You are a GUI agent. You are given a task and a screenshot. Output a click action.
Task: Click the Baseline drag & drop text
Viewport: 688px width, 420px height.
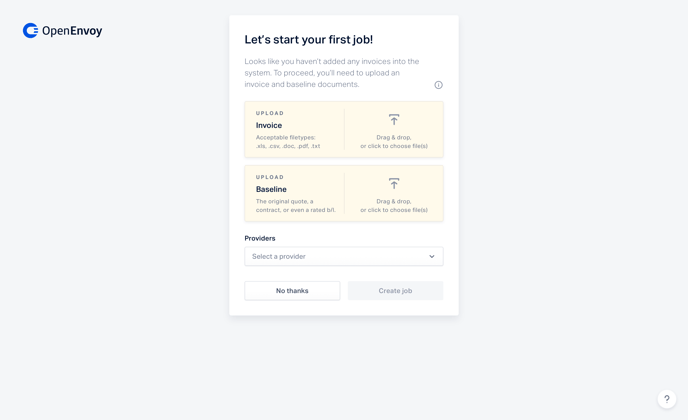point(394,206)
